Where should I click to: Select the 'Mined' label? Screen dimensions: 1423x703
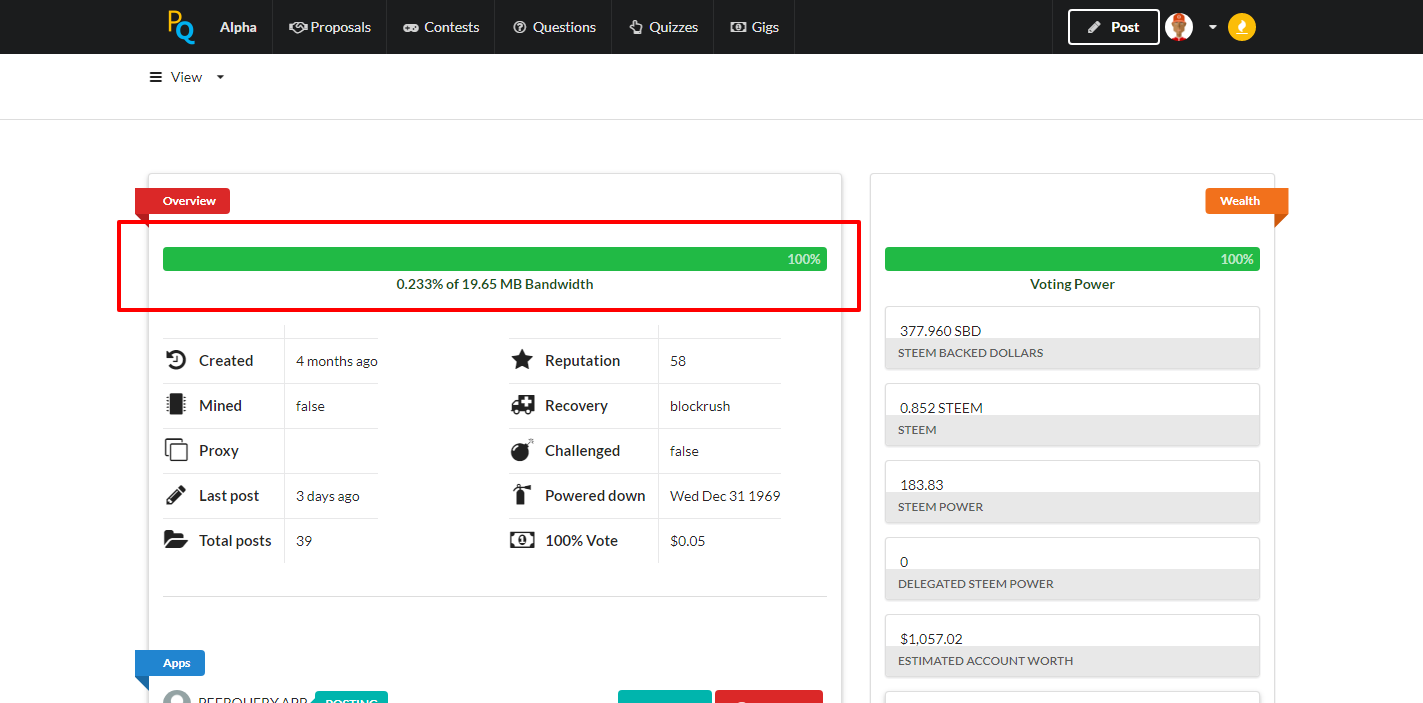pos(220,406)
